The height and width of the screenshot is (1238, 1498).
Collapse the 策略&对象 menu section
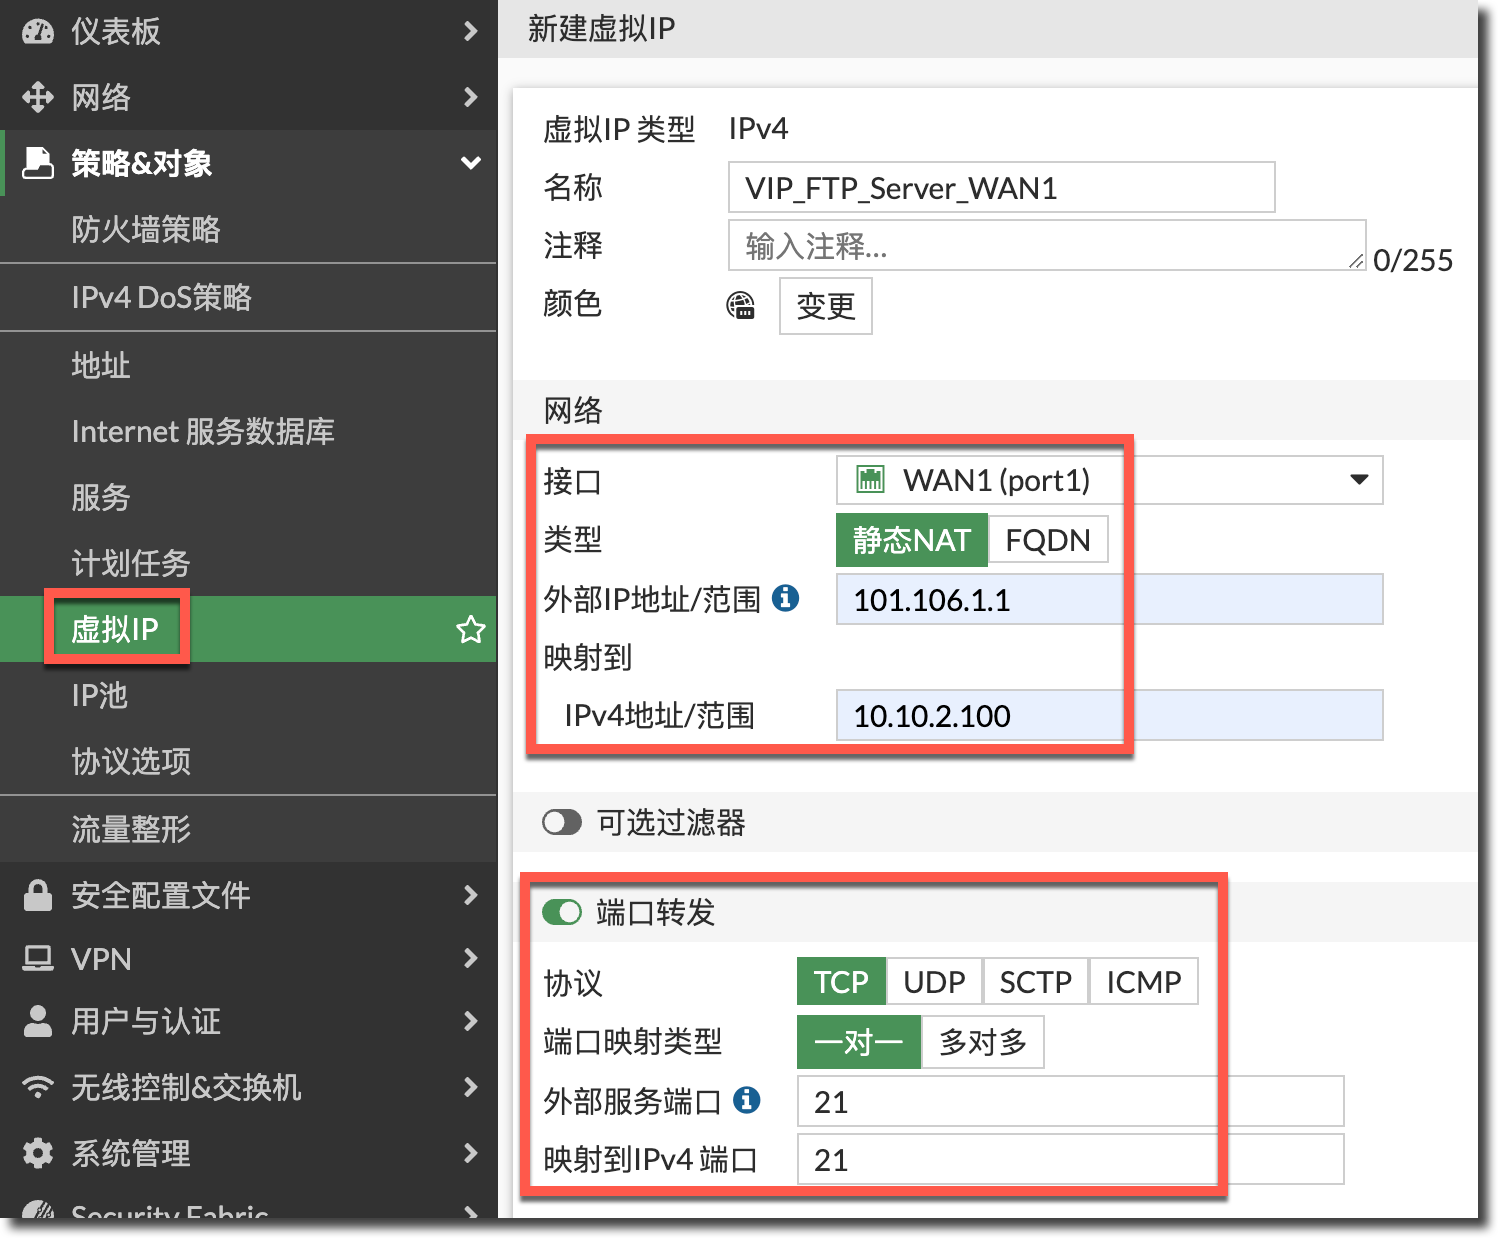(470, 163)
